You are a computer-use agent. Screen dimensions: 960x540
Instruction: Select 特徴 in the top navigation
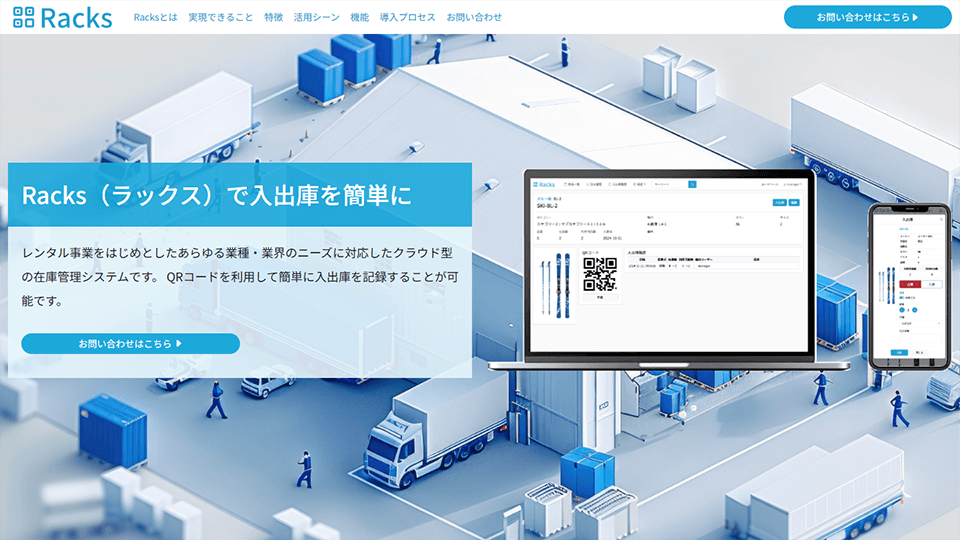pyautogui.click(x=273, y=18)
